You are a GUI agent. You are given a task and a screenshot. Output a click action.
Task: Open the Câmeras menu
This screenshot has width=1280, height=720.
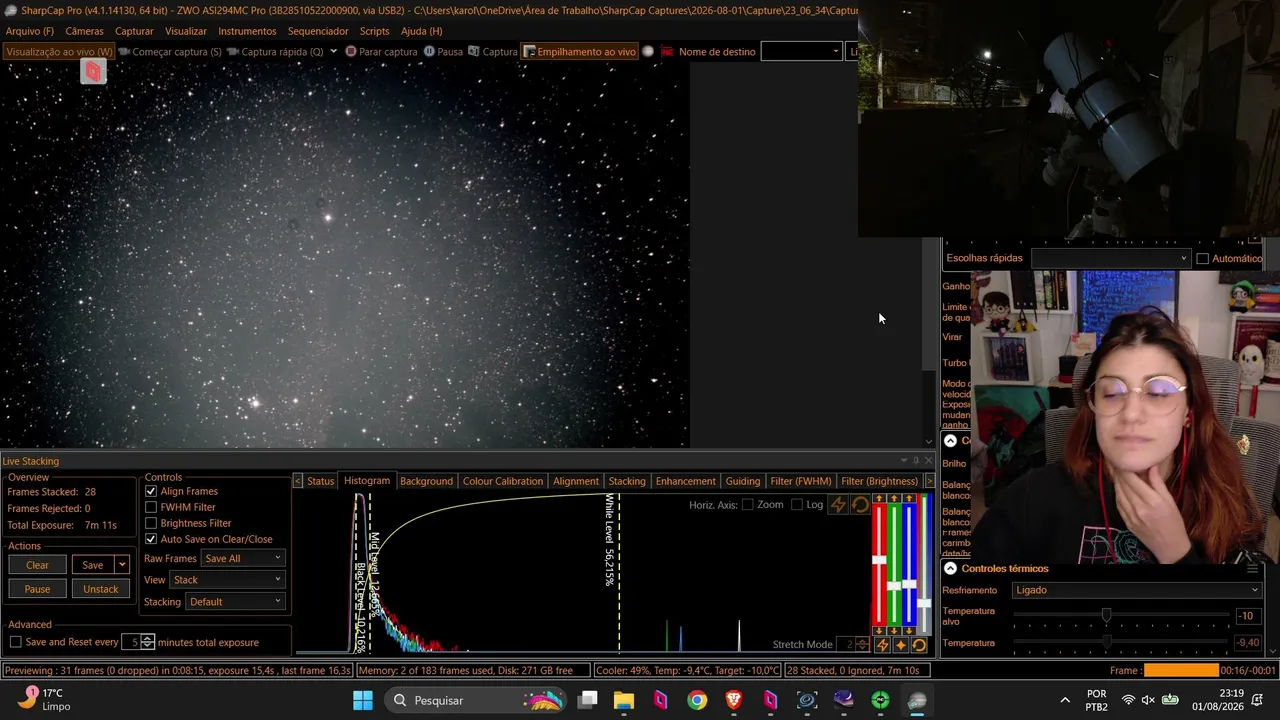[84, 31]
